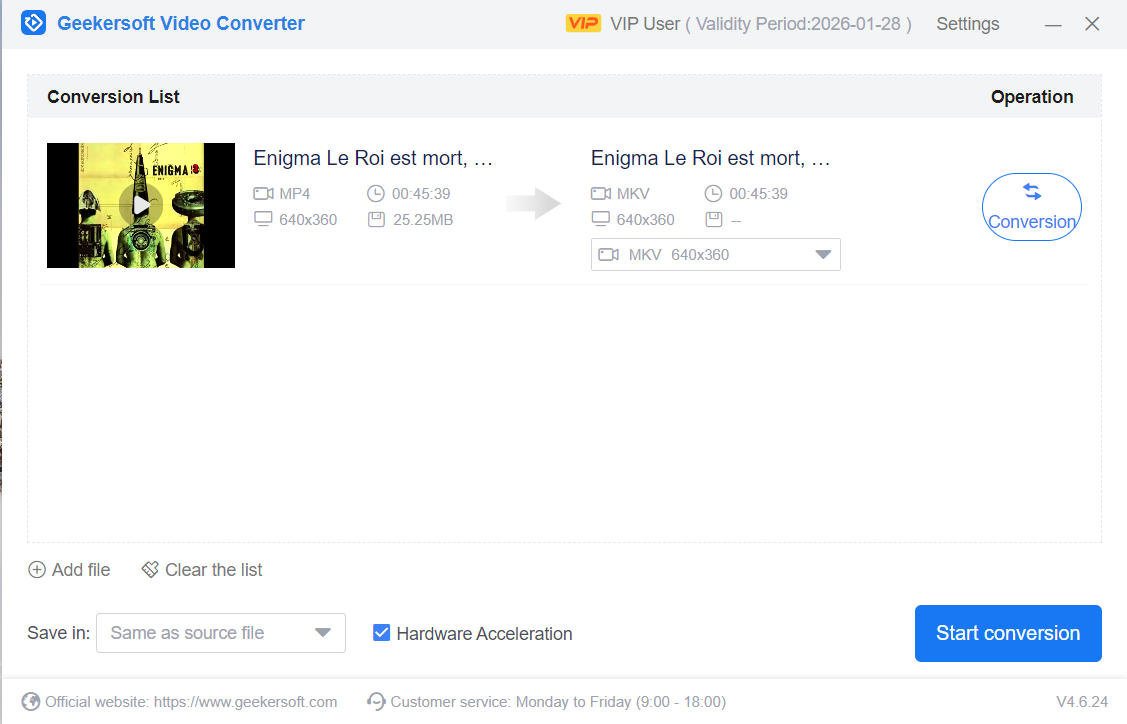The image size is (1127, 724).
Task: Click the customer service headset icon
Action: (x=376, y=702)
